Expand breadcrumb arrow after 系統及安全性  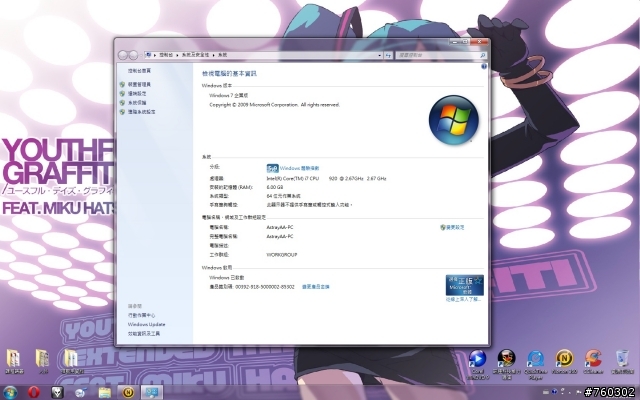point(213,55)
